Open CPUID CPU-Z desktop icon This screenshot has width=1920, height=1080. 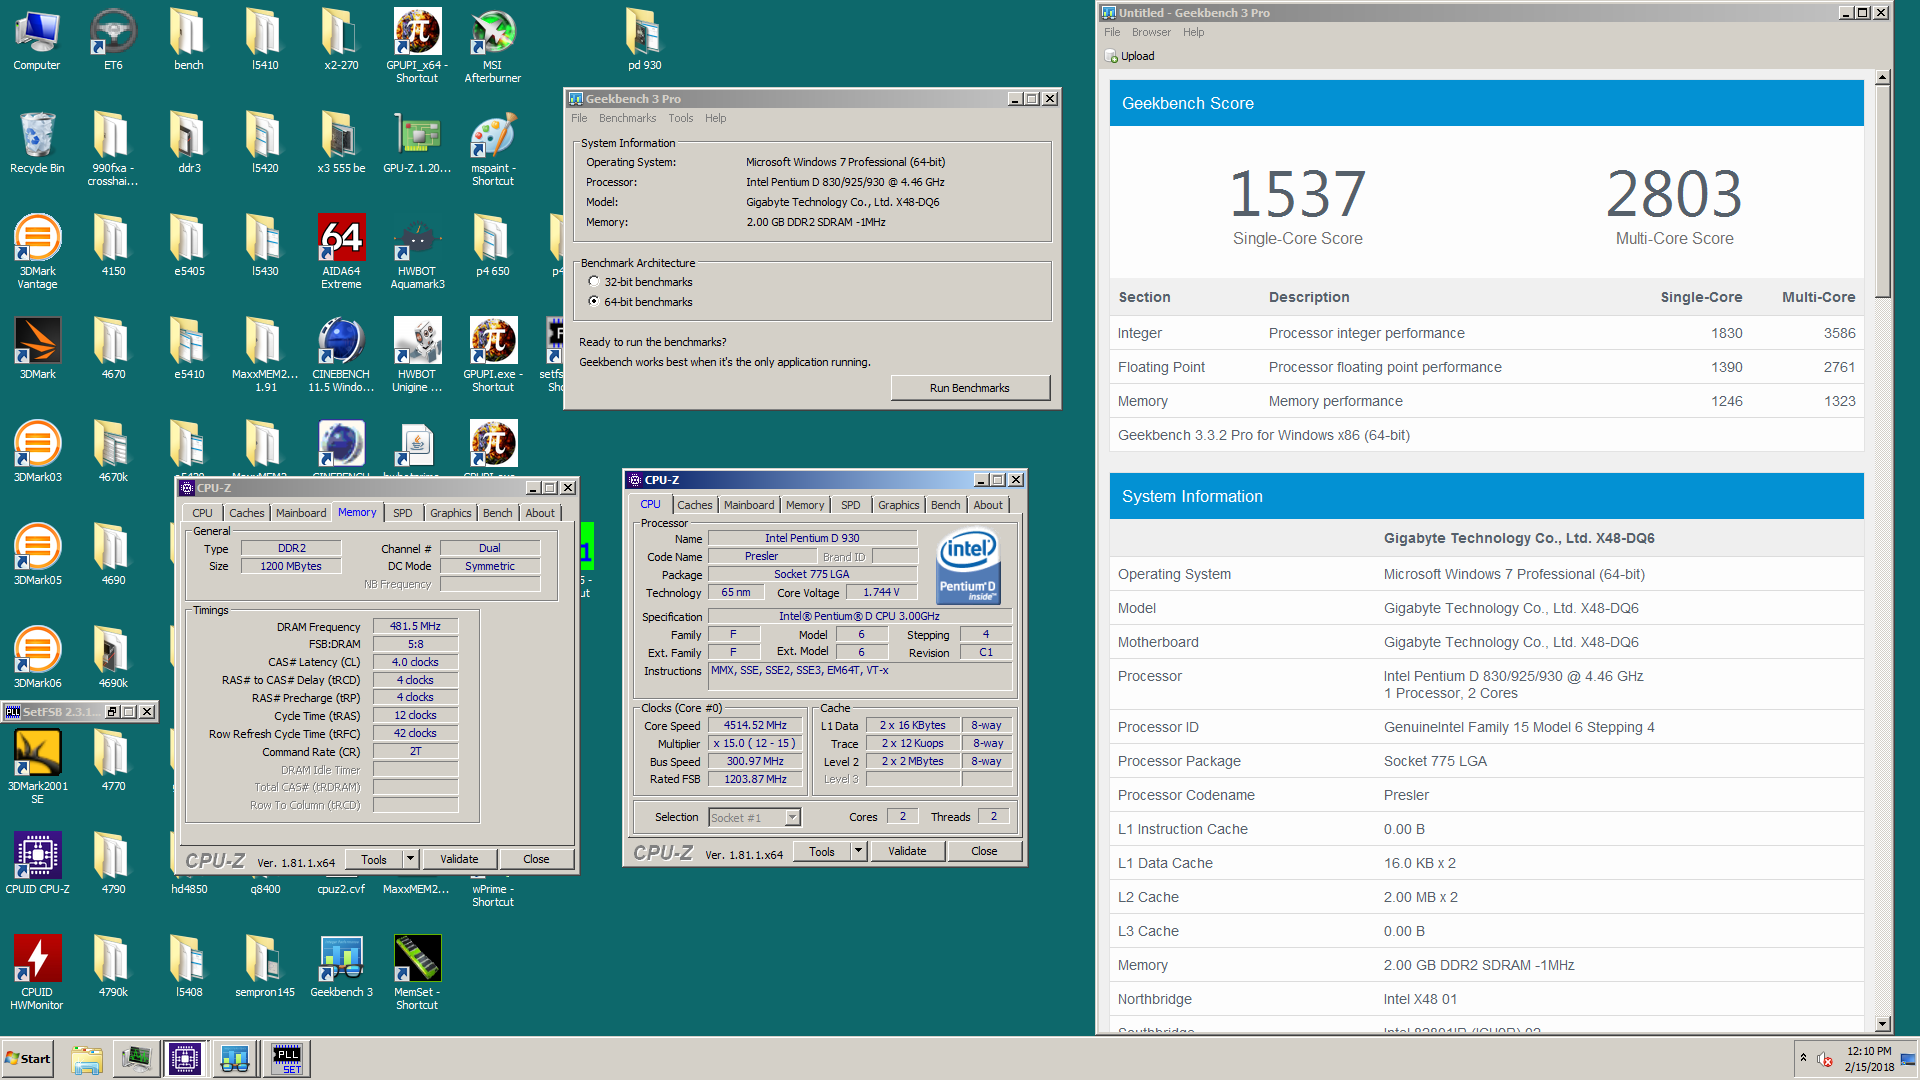tap(37, 863)
